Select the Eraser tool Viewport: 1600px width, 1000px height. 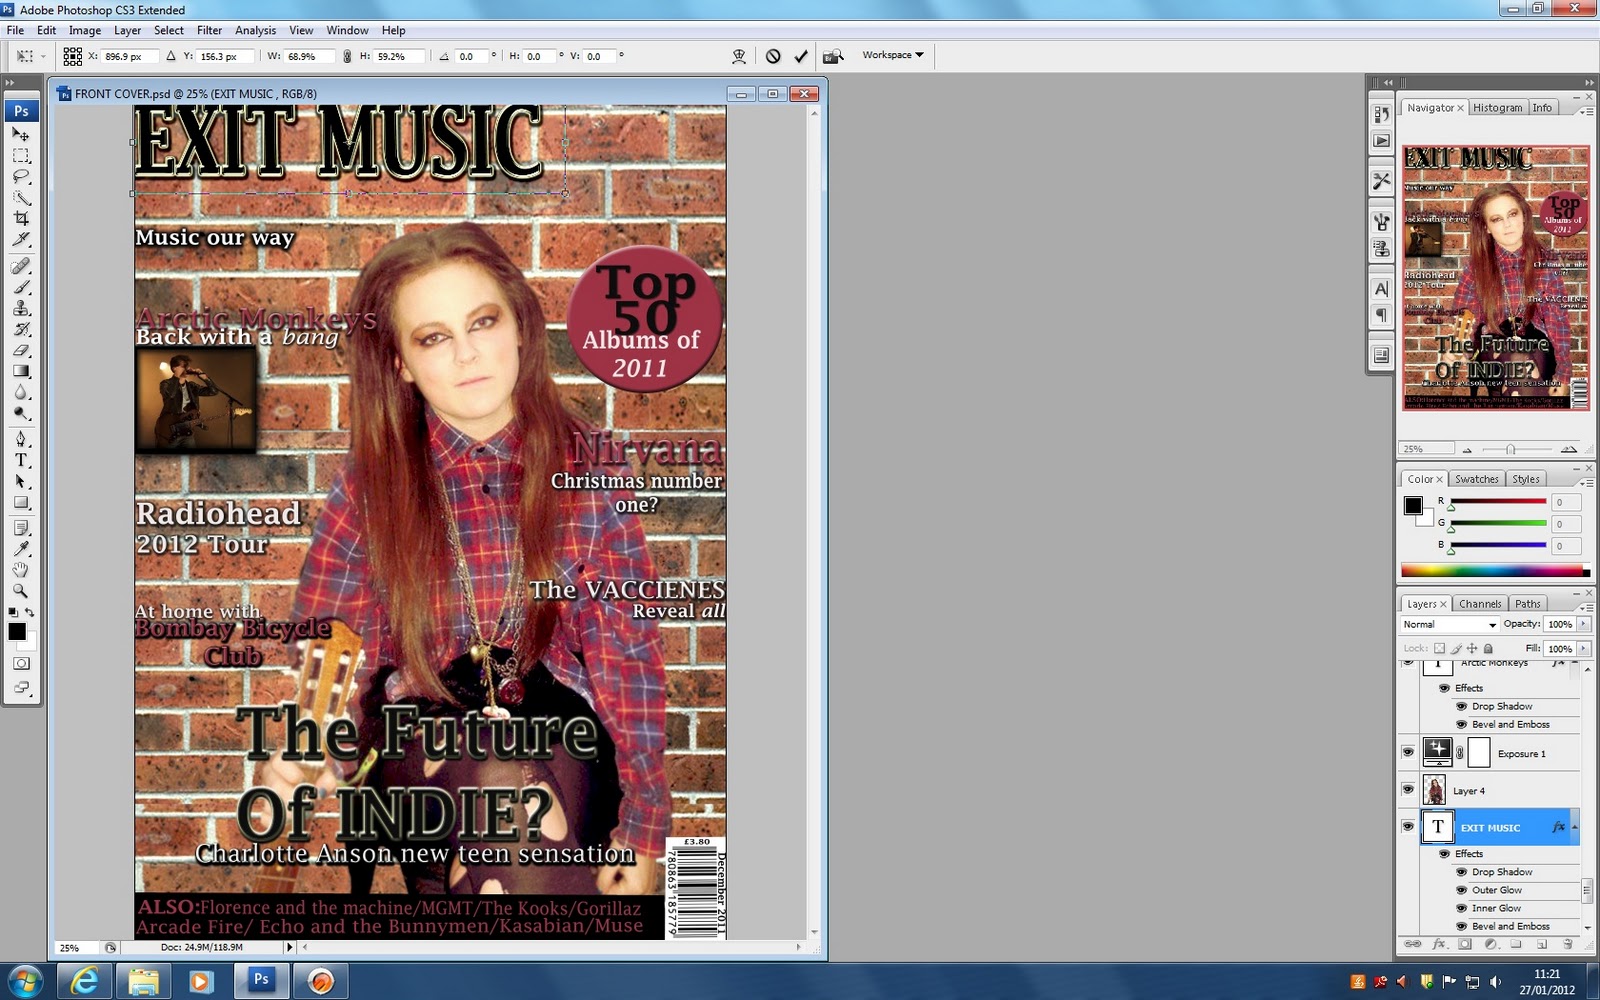pyautogui.click(x=21, y=350)
